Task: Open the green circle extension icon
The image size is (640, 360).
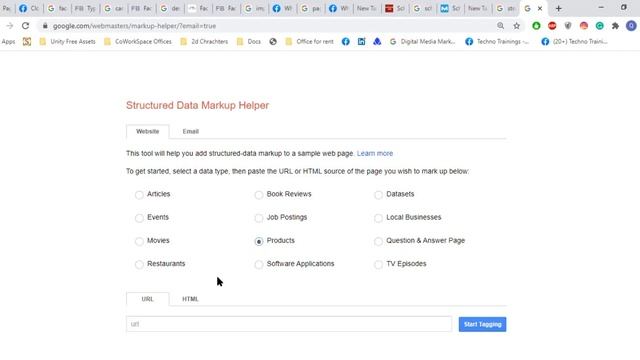Action: (x=536, y=26)
